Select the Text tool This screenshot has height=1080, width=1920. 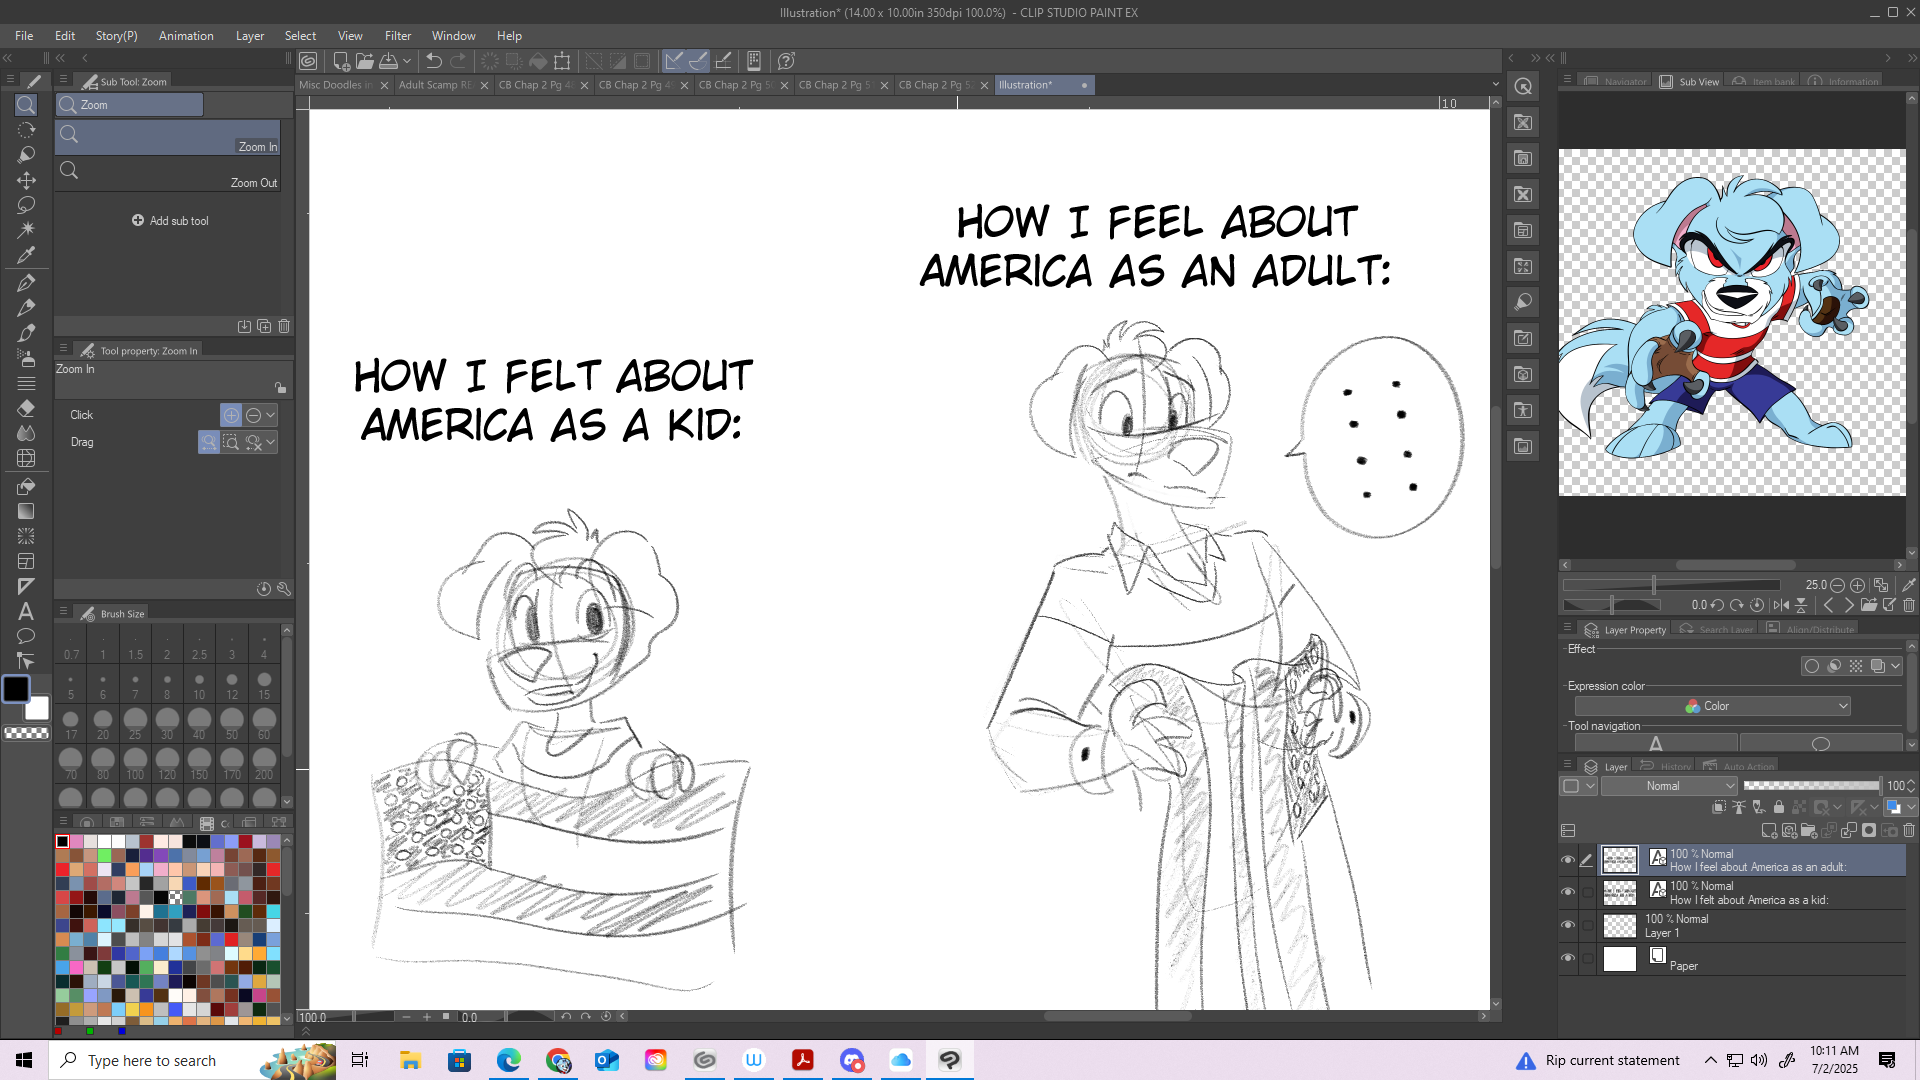(x=26, y=611)
